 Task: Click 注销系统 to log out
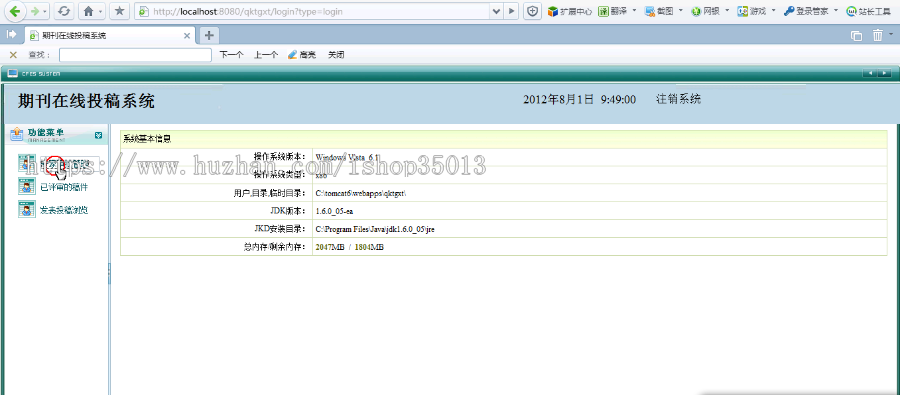pos(678,99)
